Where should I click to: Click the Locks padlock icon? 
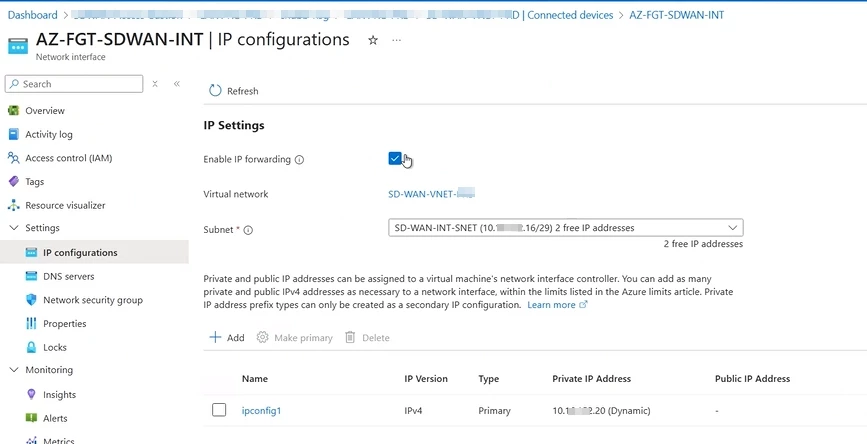(x=32, y=347)
